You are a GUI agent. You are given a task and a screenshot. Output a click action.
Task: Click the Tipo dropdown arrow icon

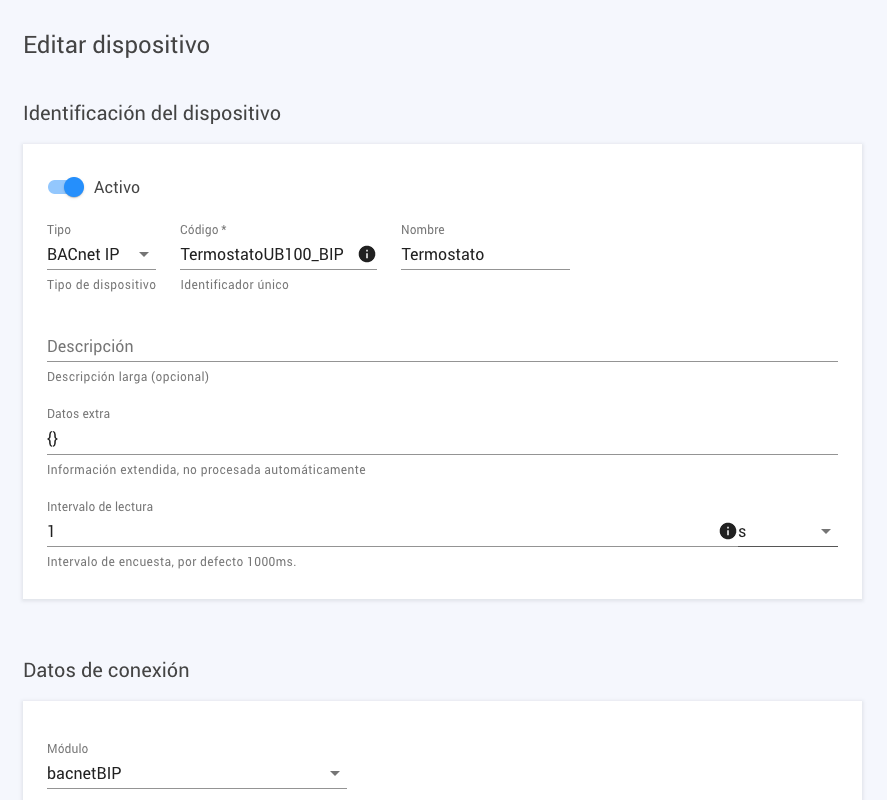coord(143,255)
